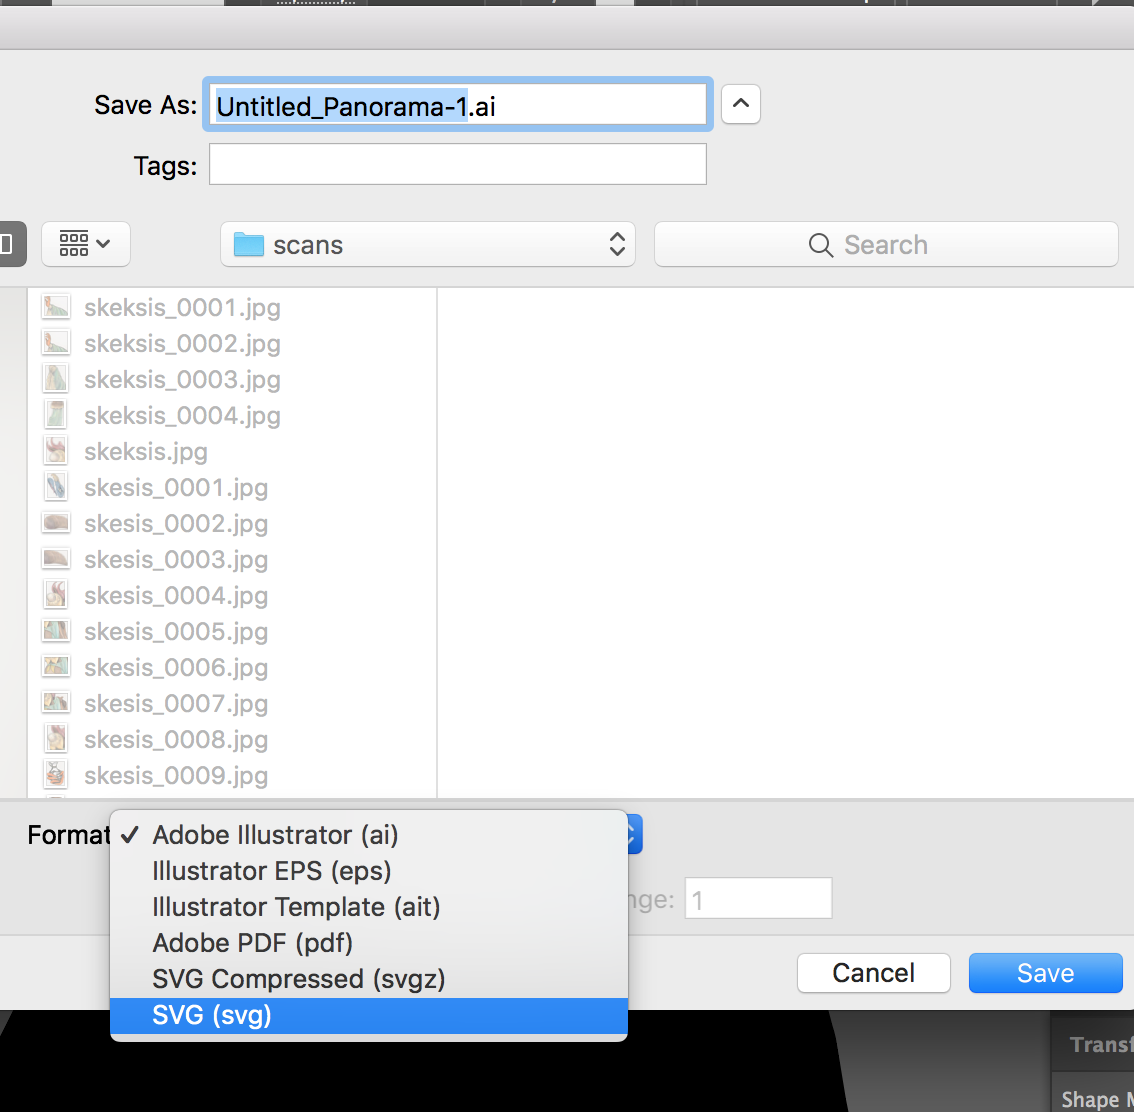Screen dimensions: 1134x1112
Task: Click the Tags input field
Action: point(458,164)
